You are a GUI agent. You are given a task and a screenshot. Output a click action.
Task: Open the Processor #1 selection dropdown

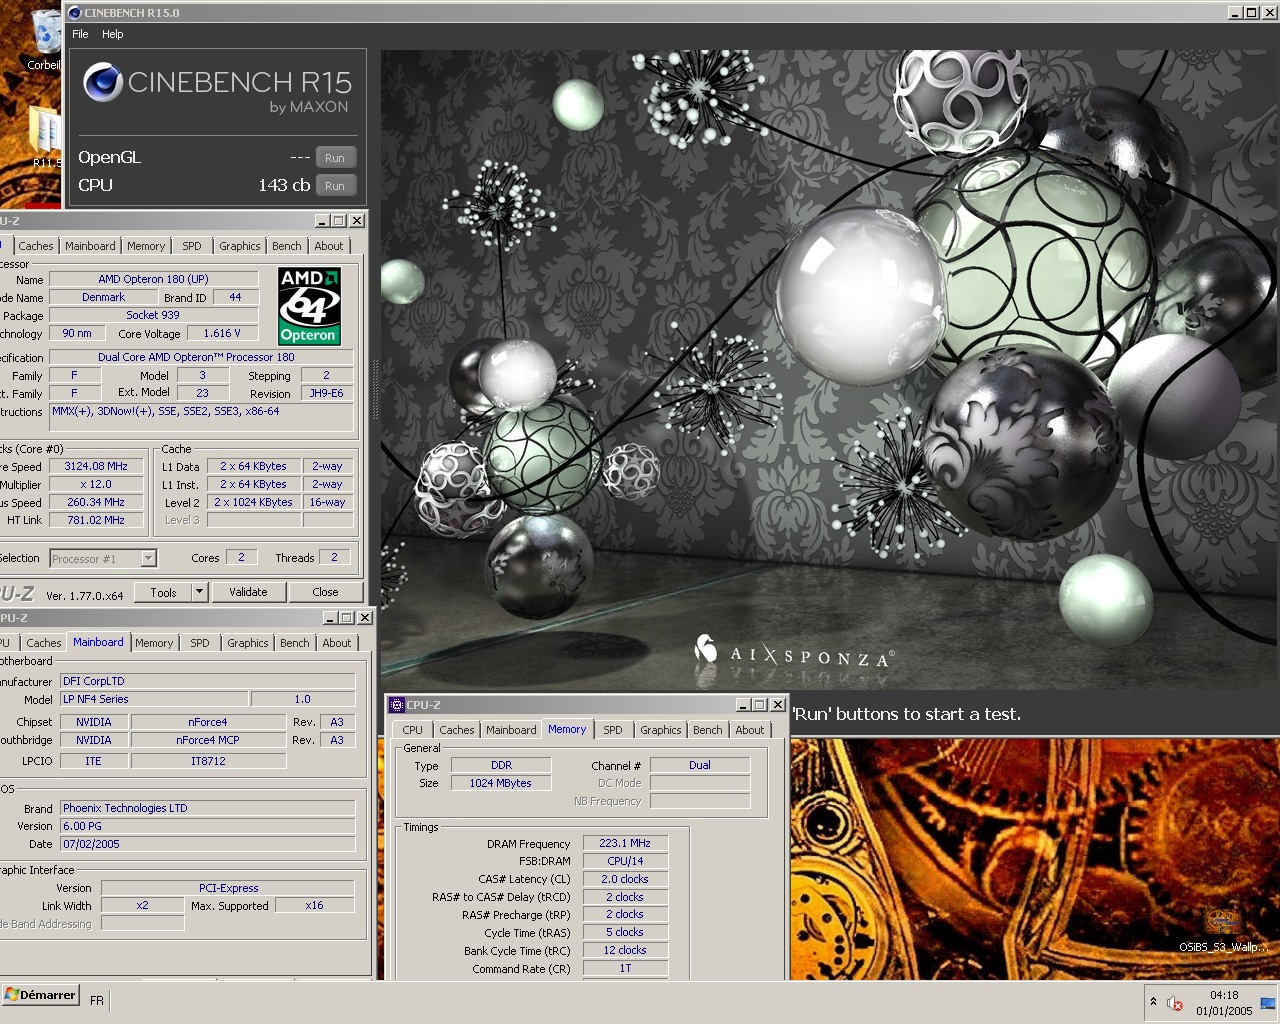tap(149, 559)
